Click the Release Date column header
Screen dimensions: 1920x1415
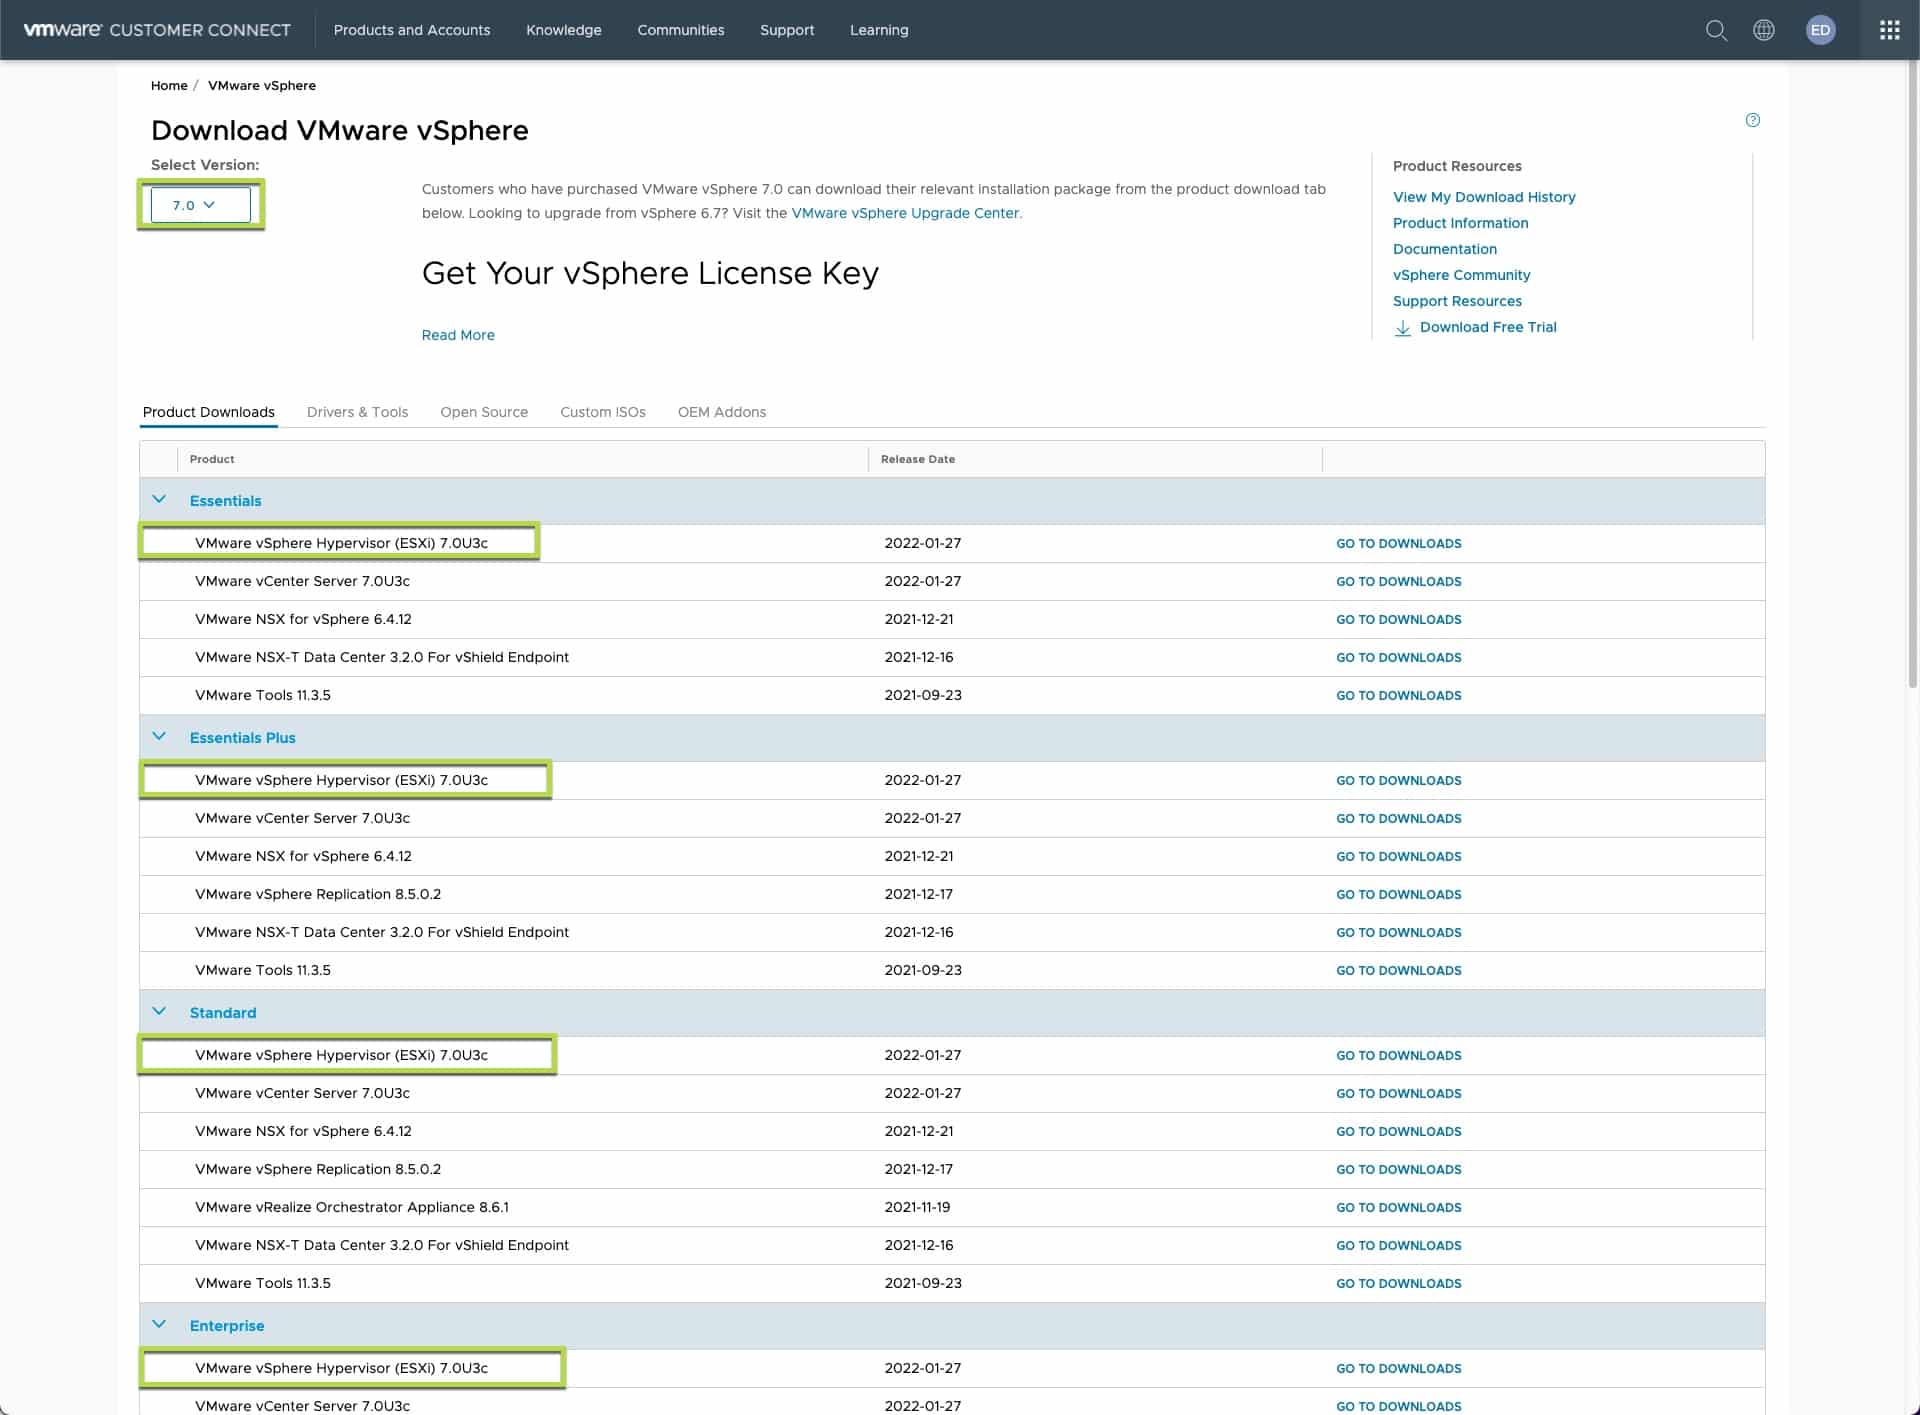pos(918,459)
